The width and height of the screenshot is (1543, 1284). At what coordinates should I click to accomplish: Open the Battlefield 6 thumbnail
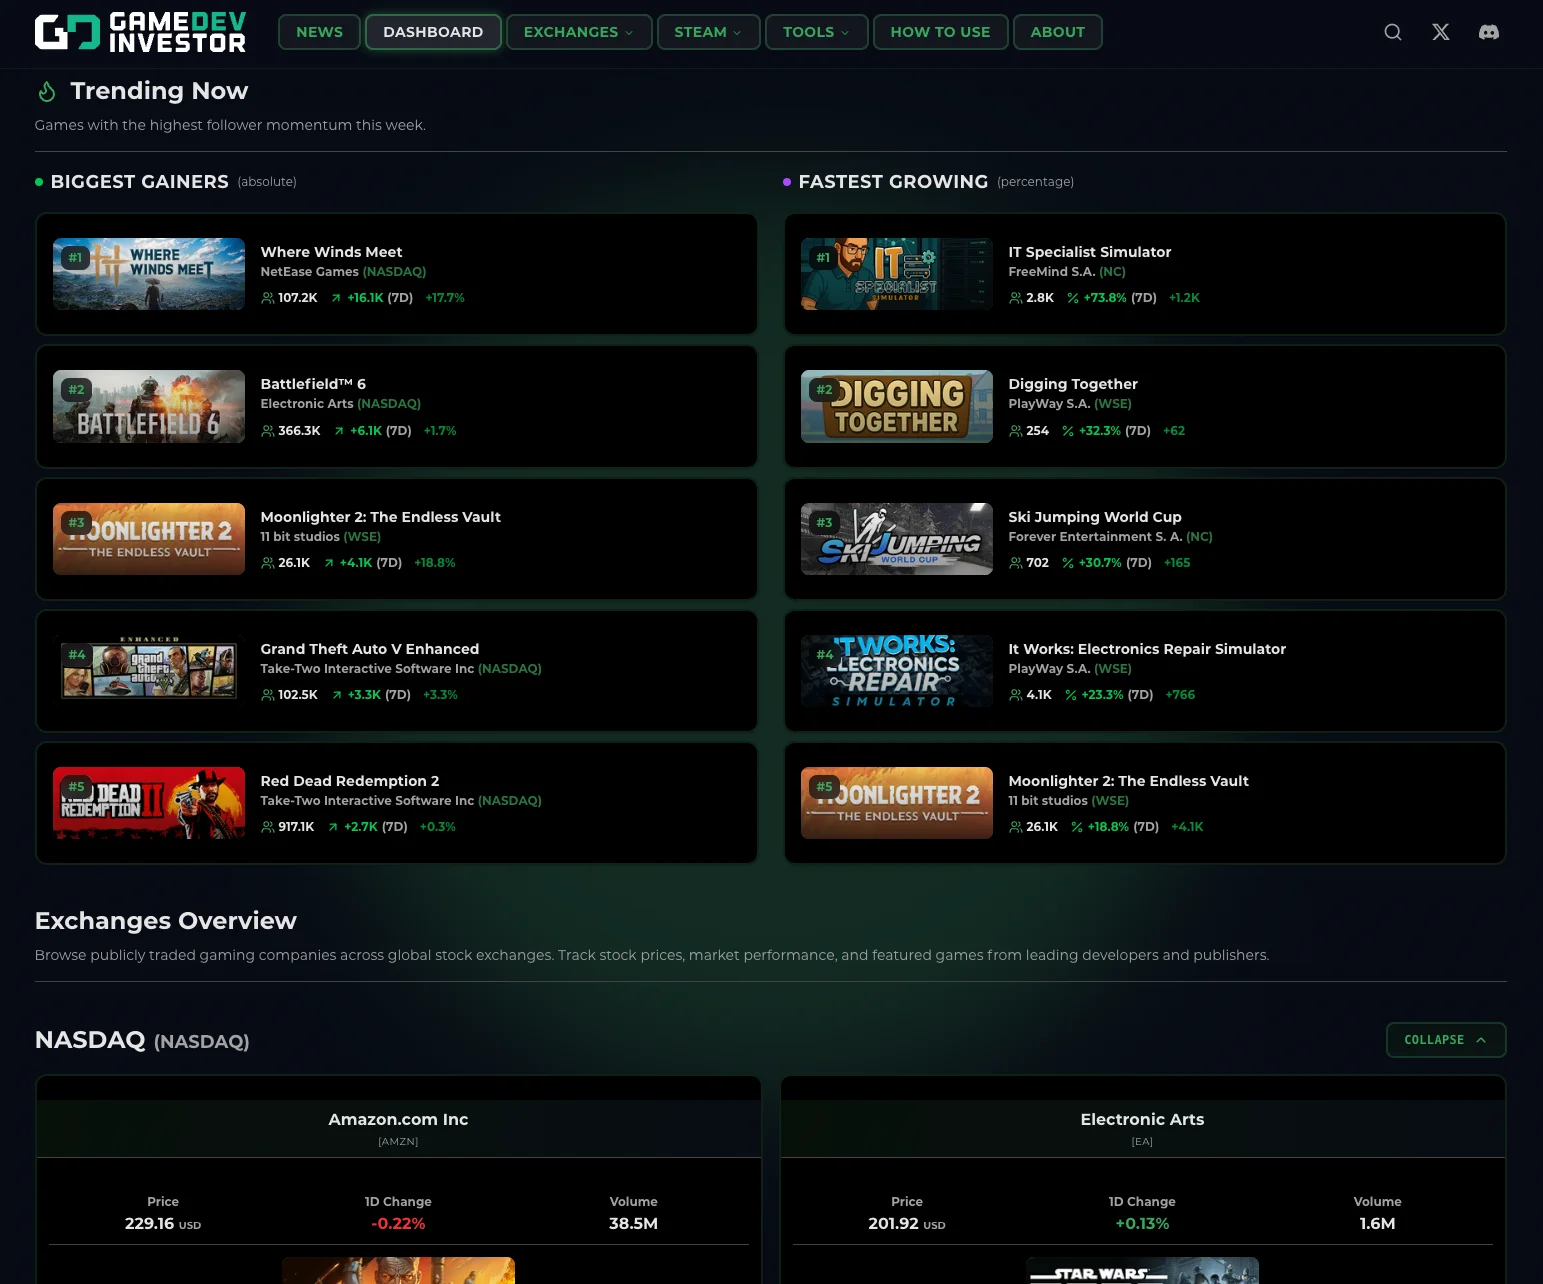148,406
